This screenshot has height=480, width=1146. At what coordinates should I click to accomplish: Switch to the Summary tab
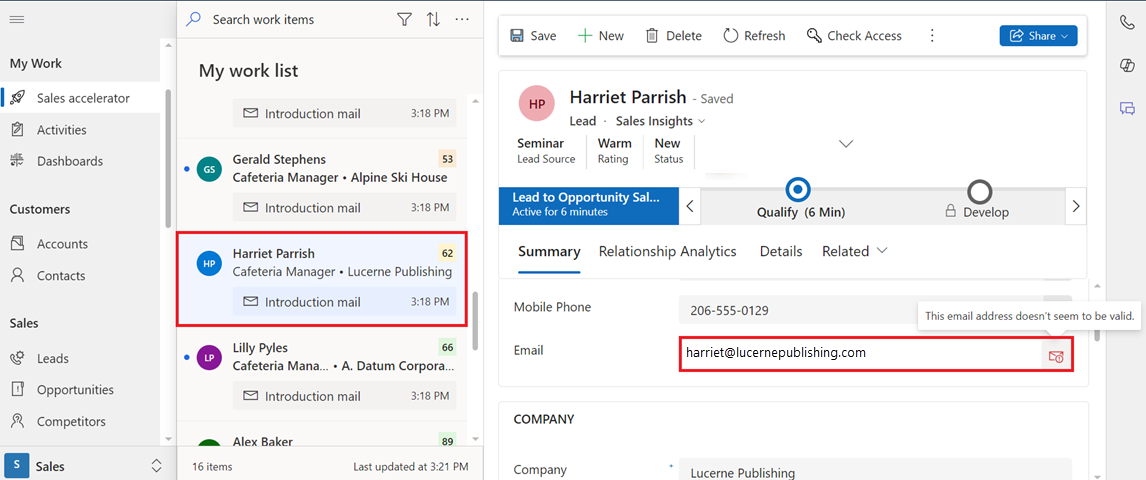(549, 251)
